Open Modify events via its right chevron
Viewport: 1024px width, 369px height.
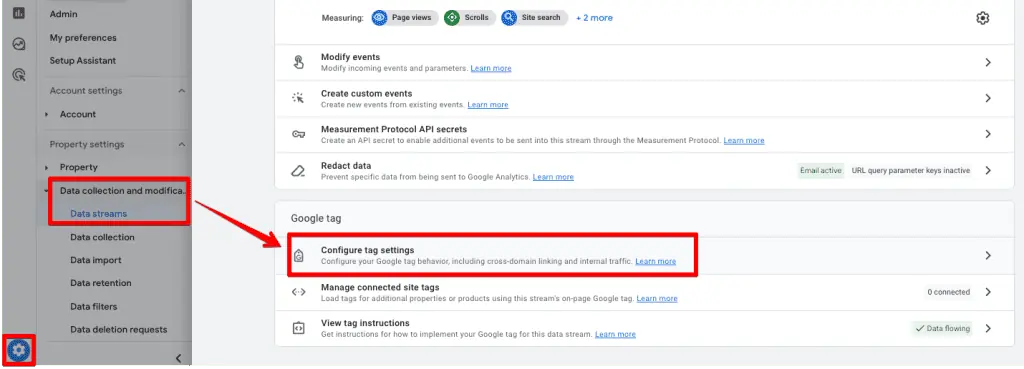tap(988, 63)
